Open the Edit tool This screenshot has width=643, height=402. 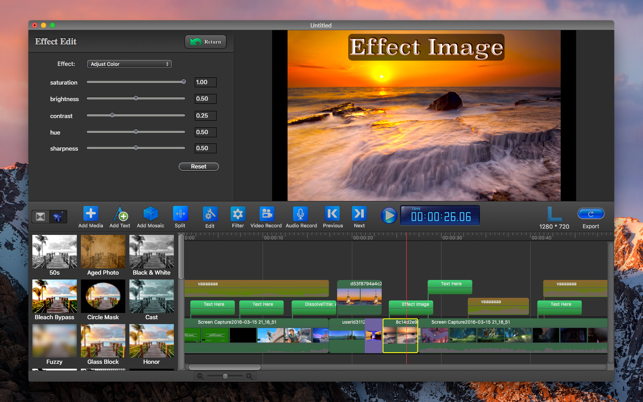click(210, 214)
